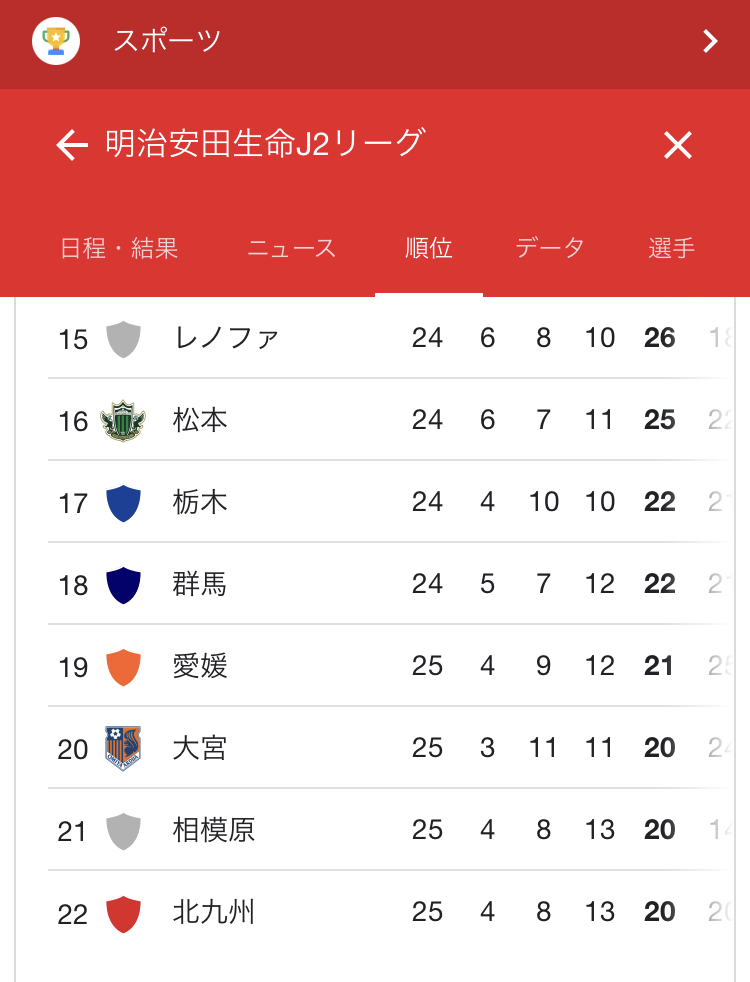Screen dimensions: 750x982
Task: Open the 大宮 team name link
Action: click(200, 748)
